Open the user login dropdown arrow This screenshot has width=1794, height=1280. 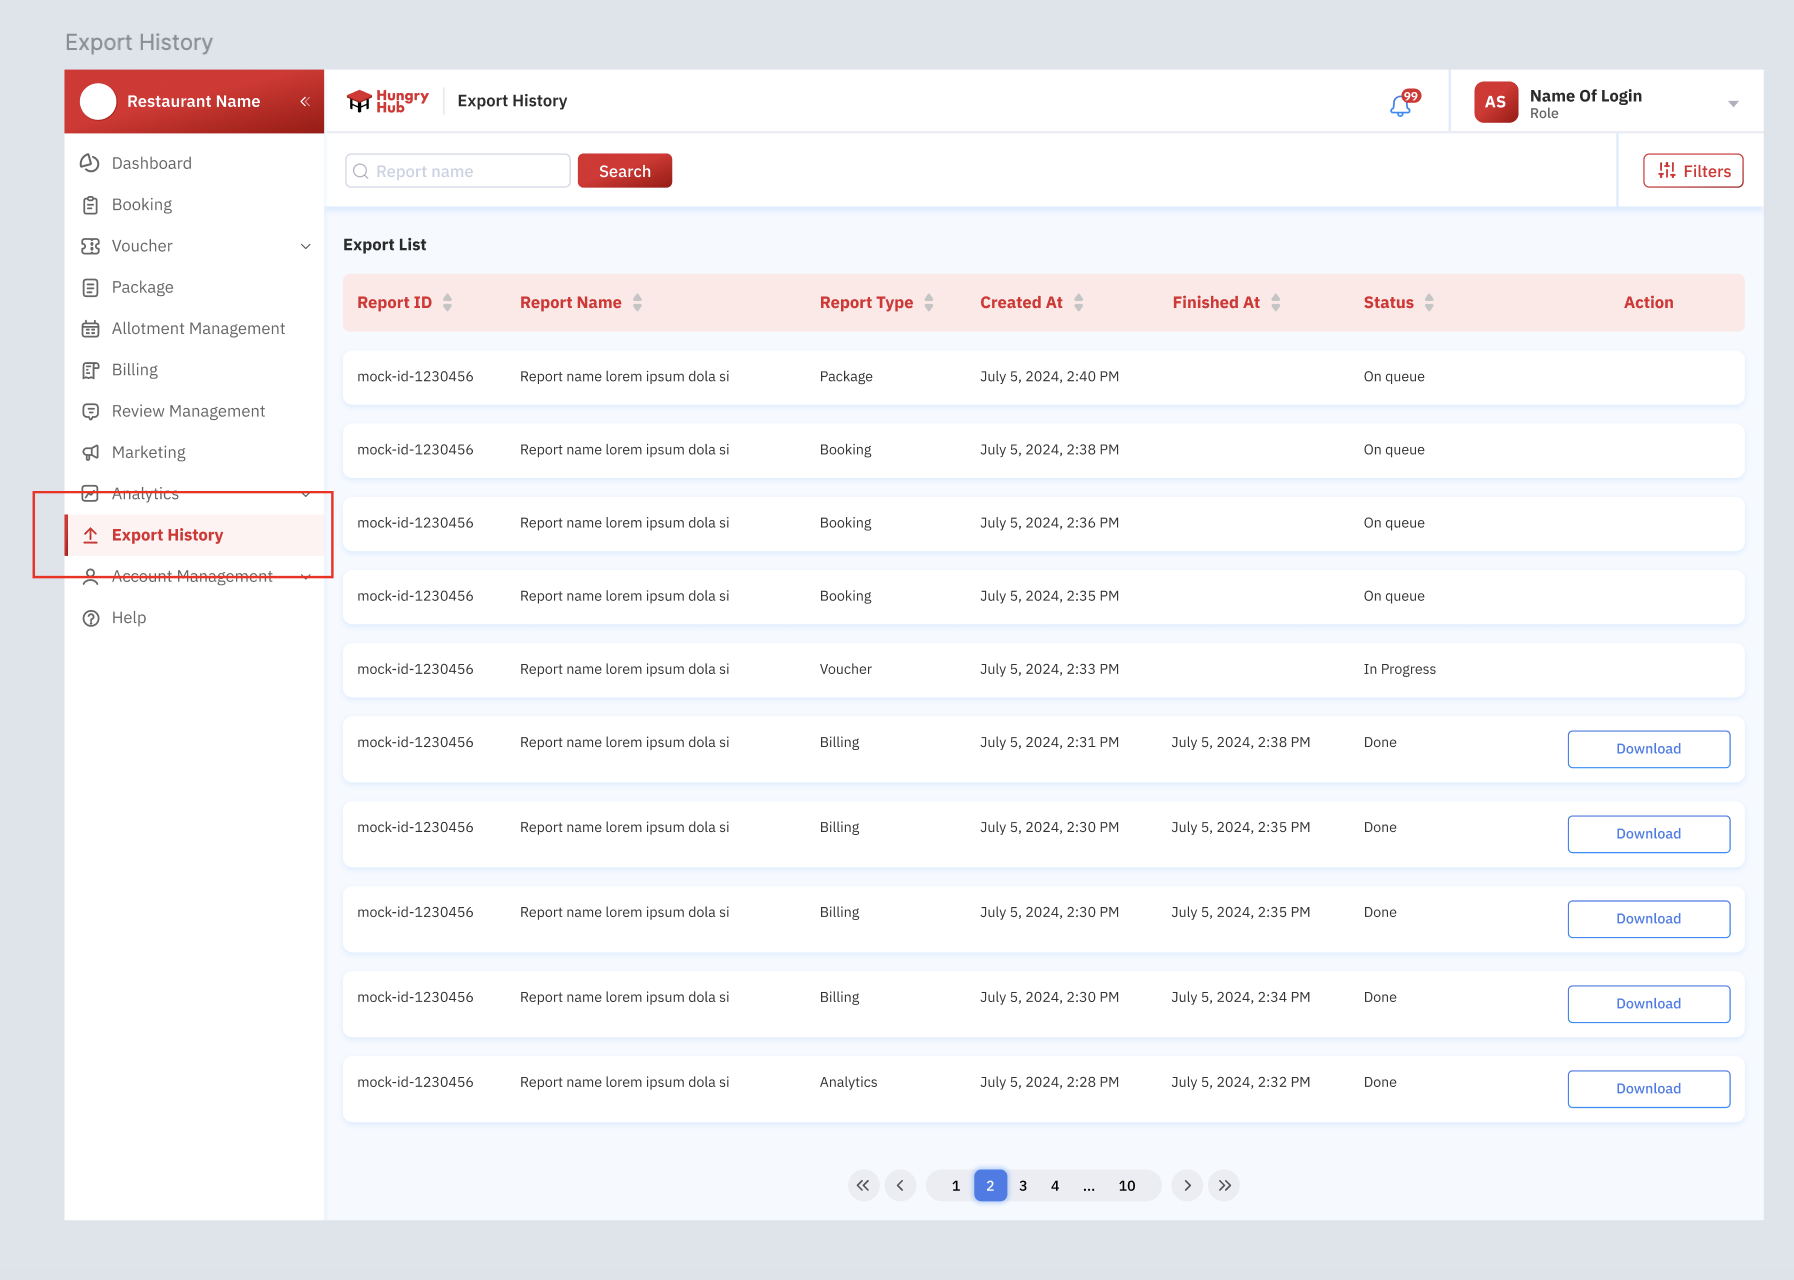(x=1733, y=103)
